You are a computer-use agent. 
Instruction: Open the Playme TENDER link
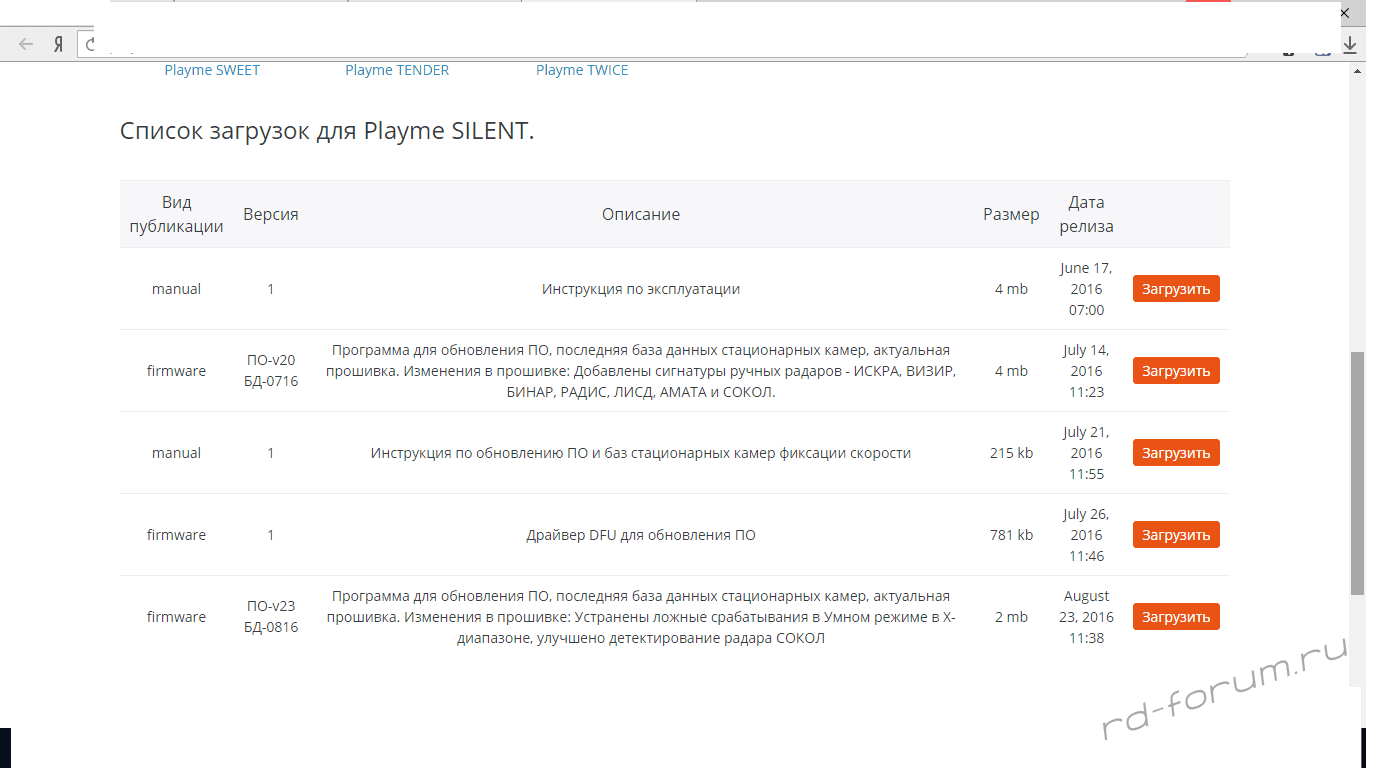click(x=397, y=70)
